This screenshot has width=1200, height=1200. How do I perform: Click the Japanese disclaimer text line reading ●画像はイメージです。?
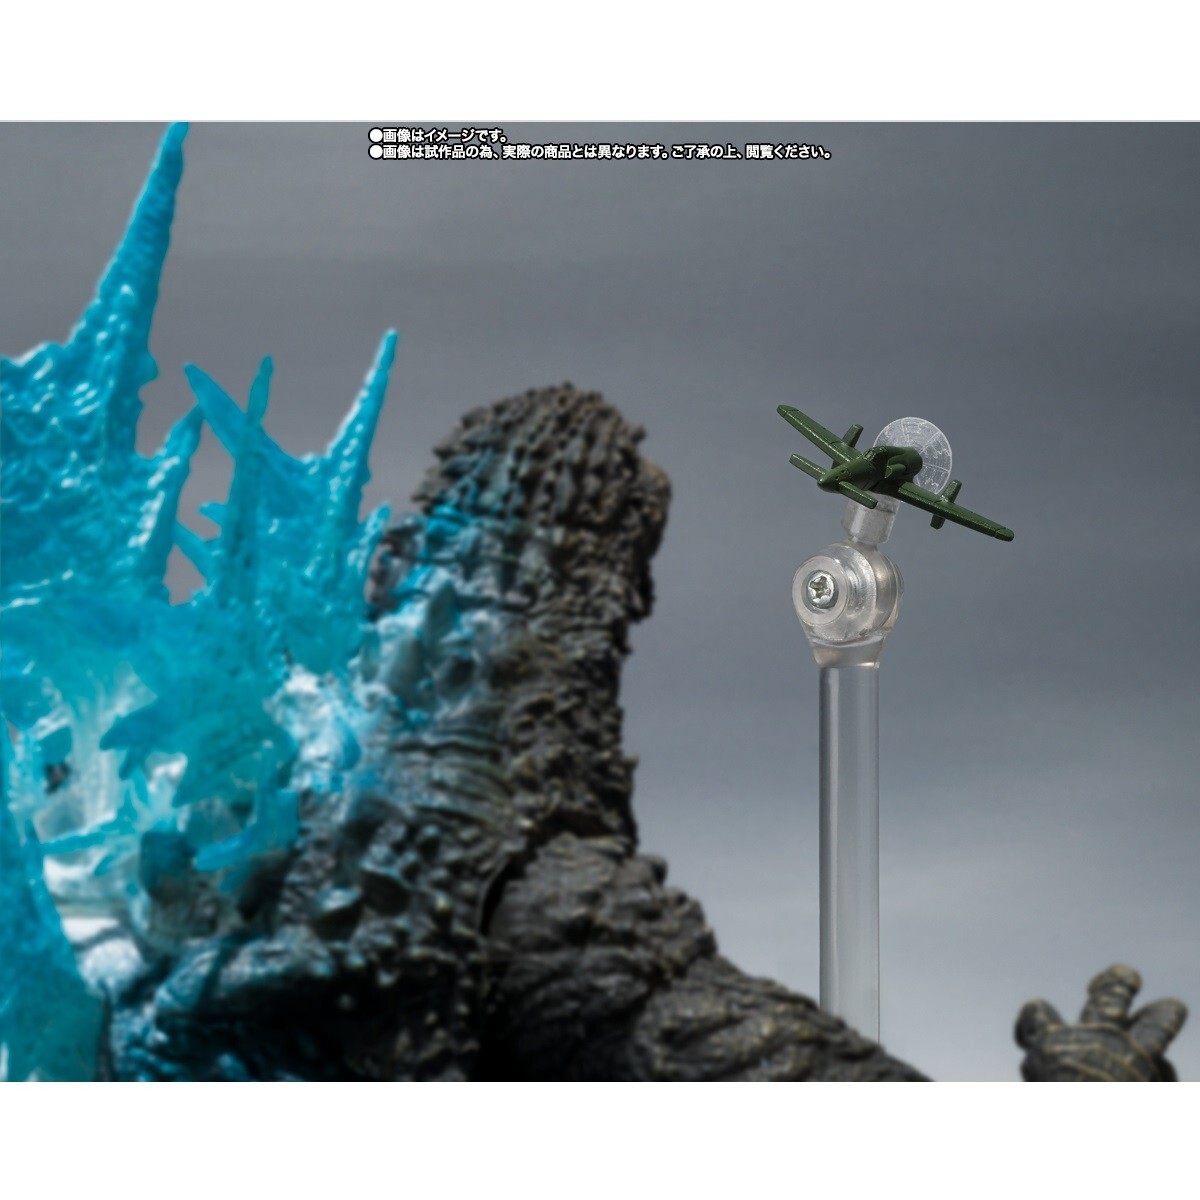point(439,135)
